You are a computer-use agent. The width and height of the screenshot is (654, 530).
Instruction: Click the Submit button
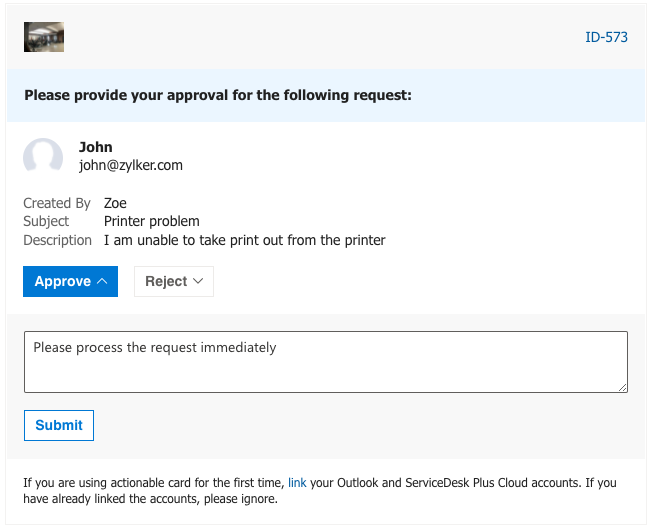click(59, 425)
